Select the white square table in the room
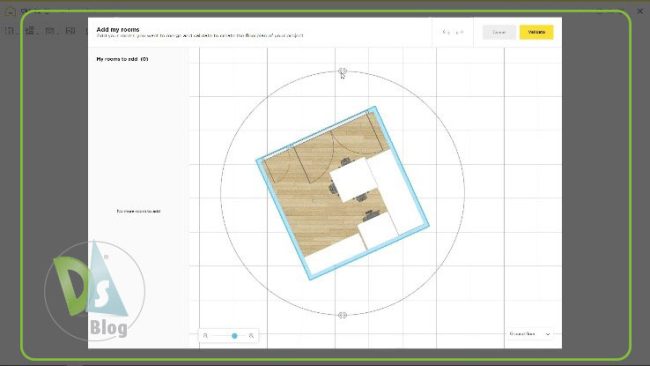The width and height of the screenshot is (650, 366). pos(354,179)
